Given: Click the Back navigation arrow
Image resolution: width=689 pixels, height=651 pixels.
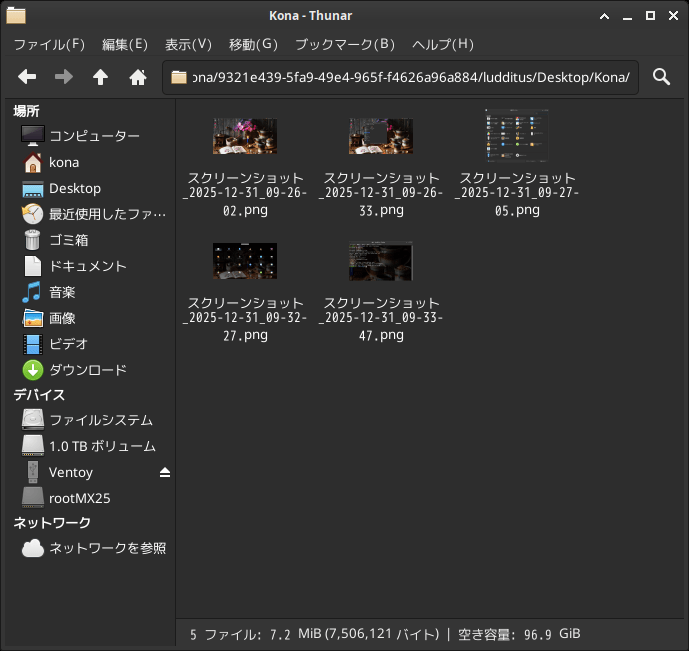Looking at the screenshot, I should [x=27, y=77].
